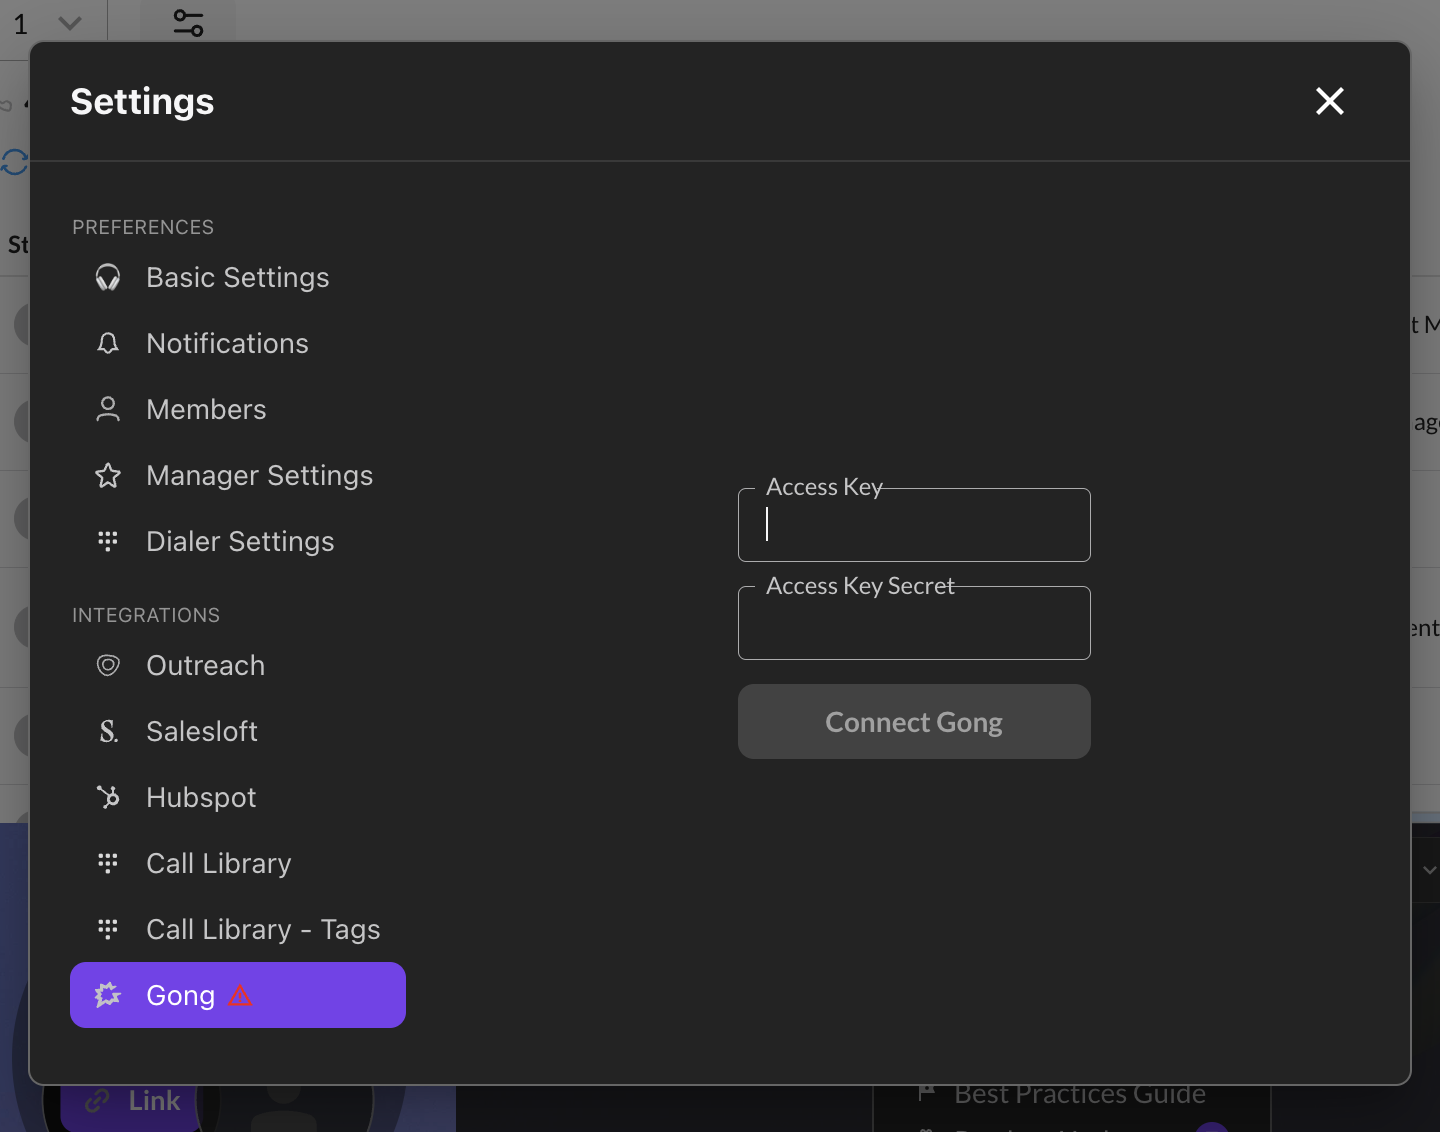1440x1132 pixels.
Task: Open Notifications preferences
Action: [x=238, y=343]
